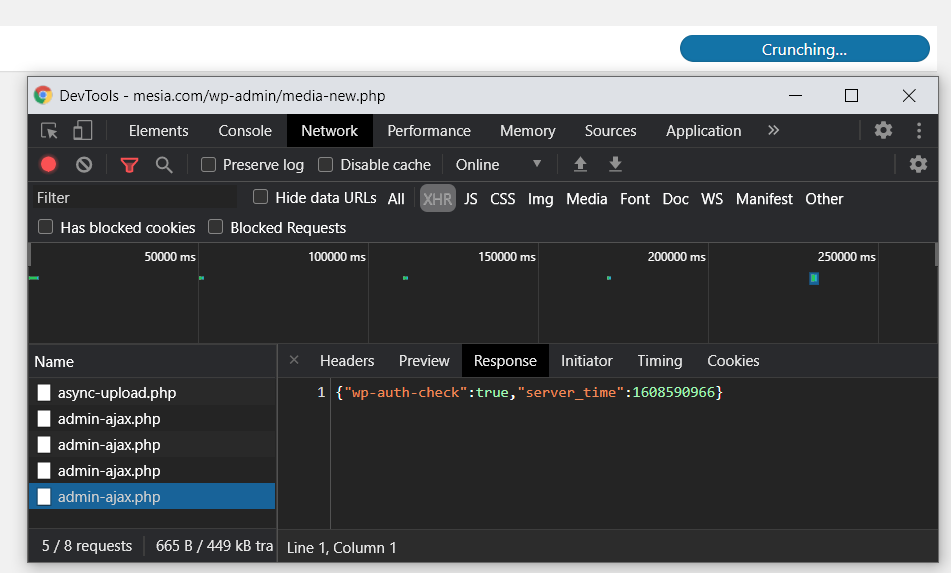Viewport: 951px width, 573px height.
Task: Show the request Initiator tab
Action: pos(586,361)
